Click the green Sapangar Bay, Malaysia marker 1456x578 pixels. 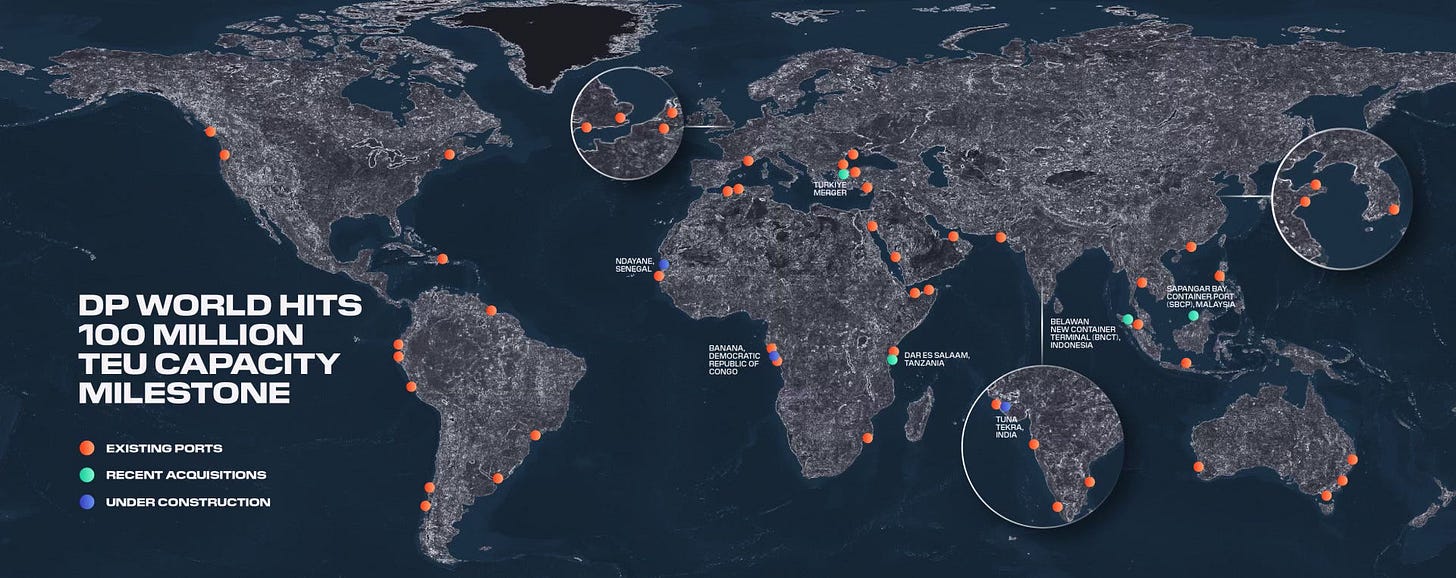(1193, 316)
